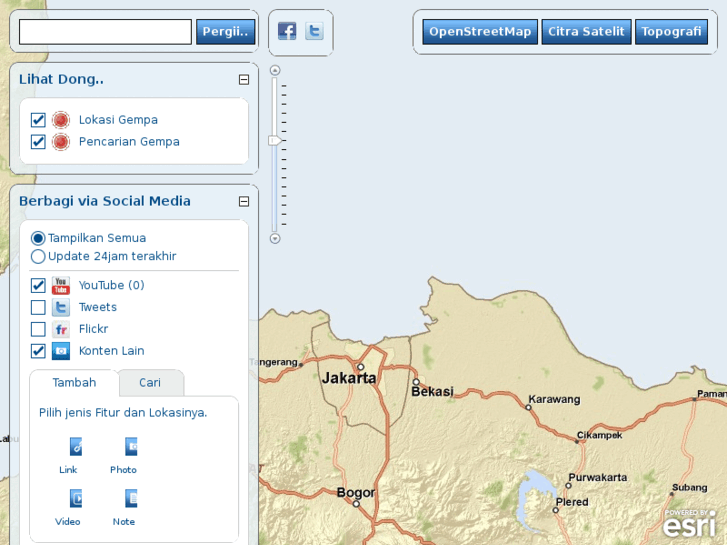
Task: Choose the Video feature icon
Action: [x=74, y=499]
